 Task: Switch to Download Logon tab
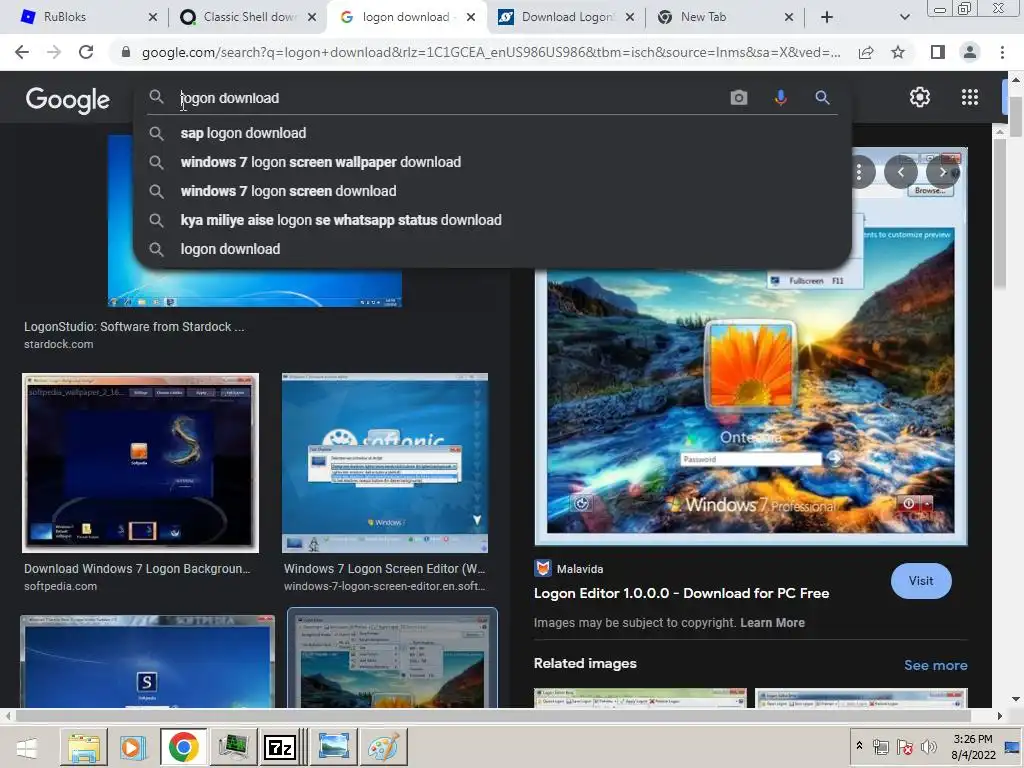[567, 17]
